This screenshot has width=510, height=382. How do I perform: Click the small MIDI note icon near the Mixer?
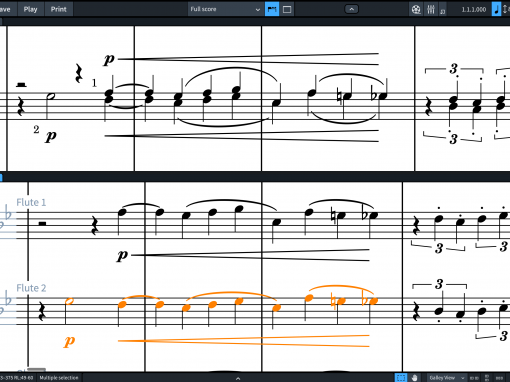point(443,11)
